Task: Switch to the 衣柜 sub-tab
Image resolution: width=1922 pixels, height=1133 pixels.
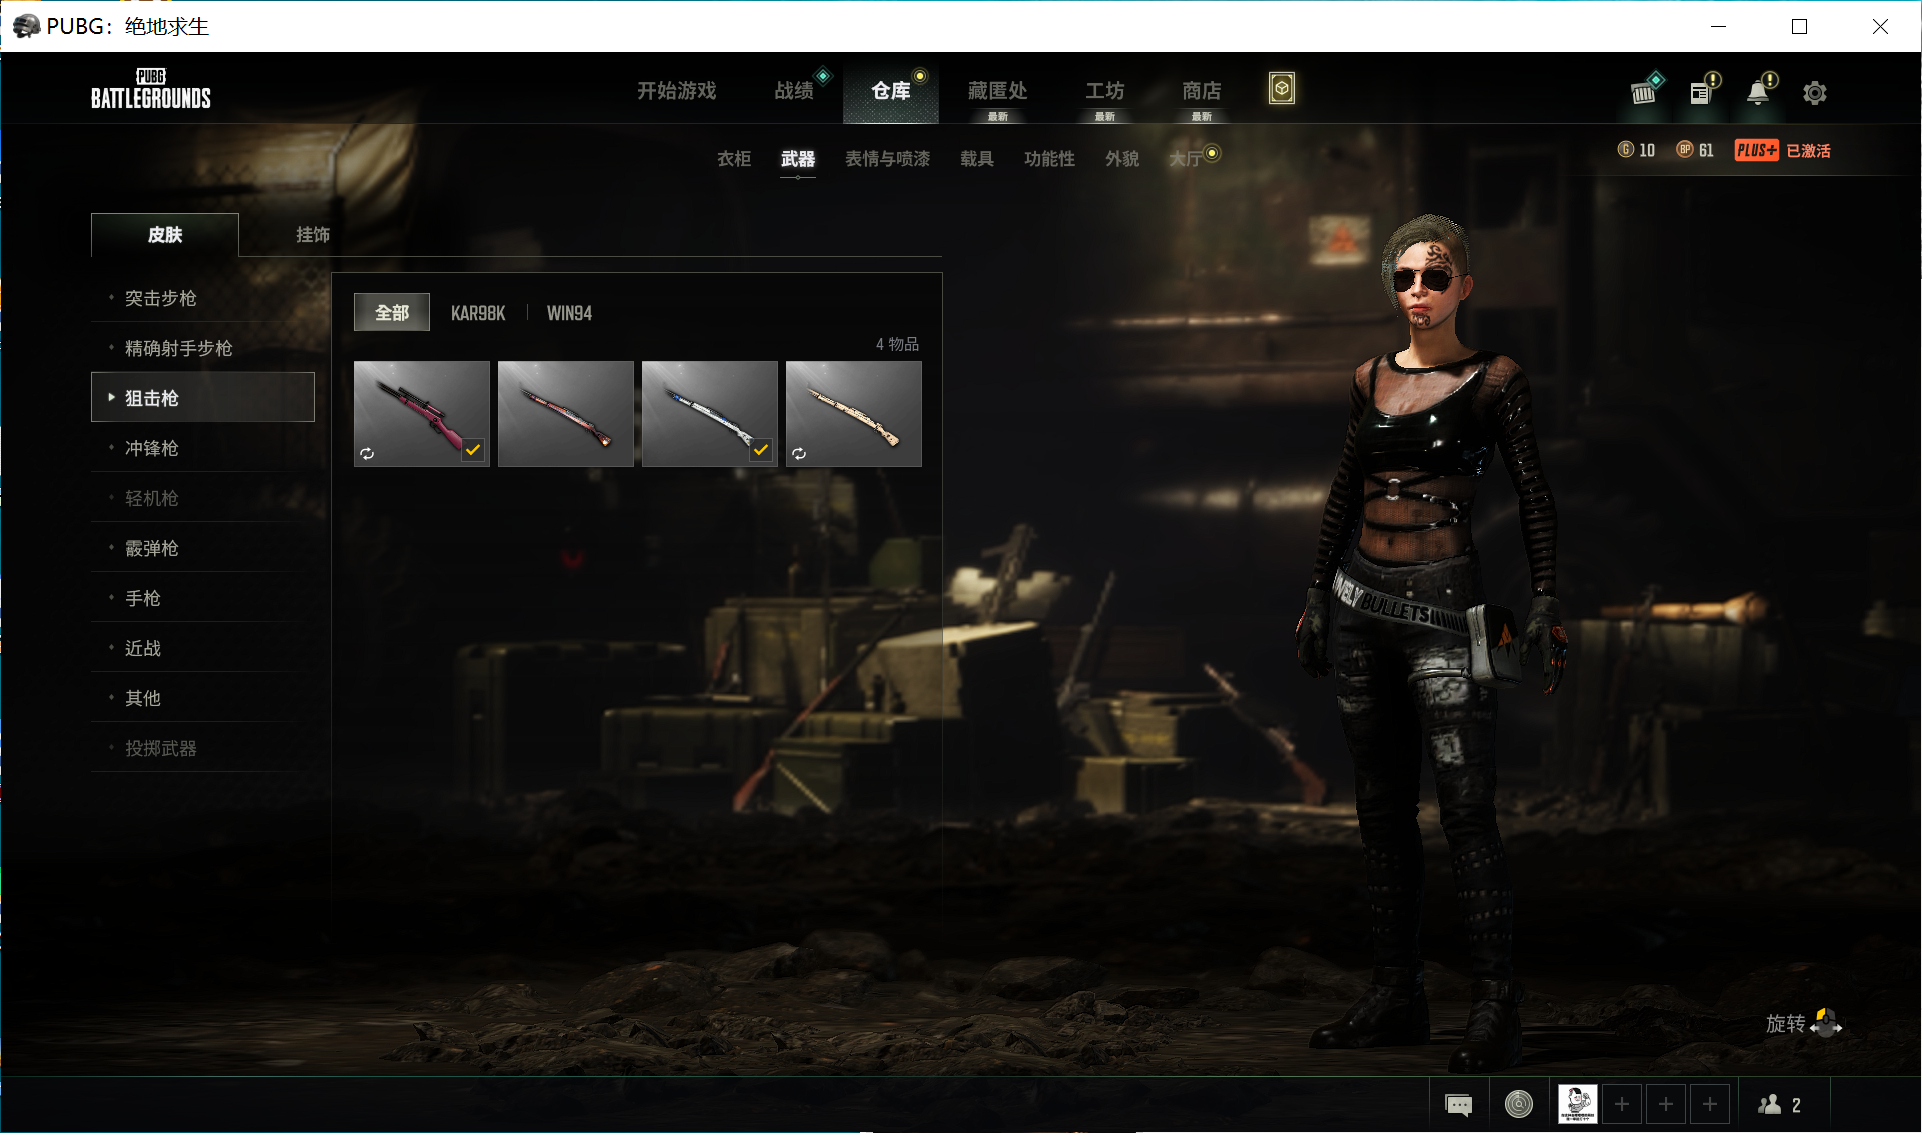Action: click(734, 158)
